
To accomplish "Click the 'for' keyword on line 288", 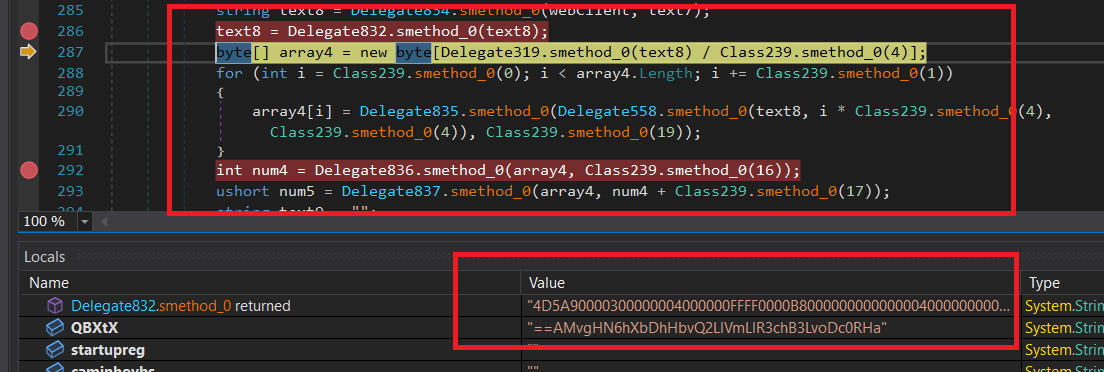I will pos(230,73).
